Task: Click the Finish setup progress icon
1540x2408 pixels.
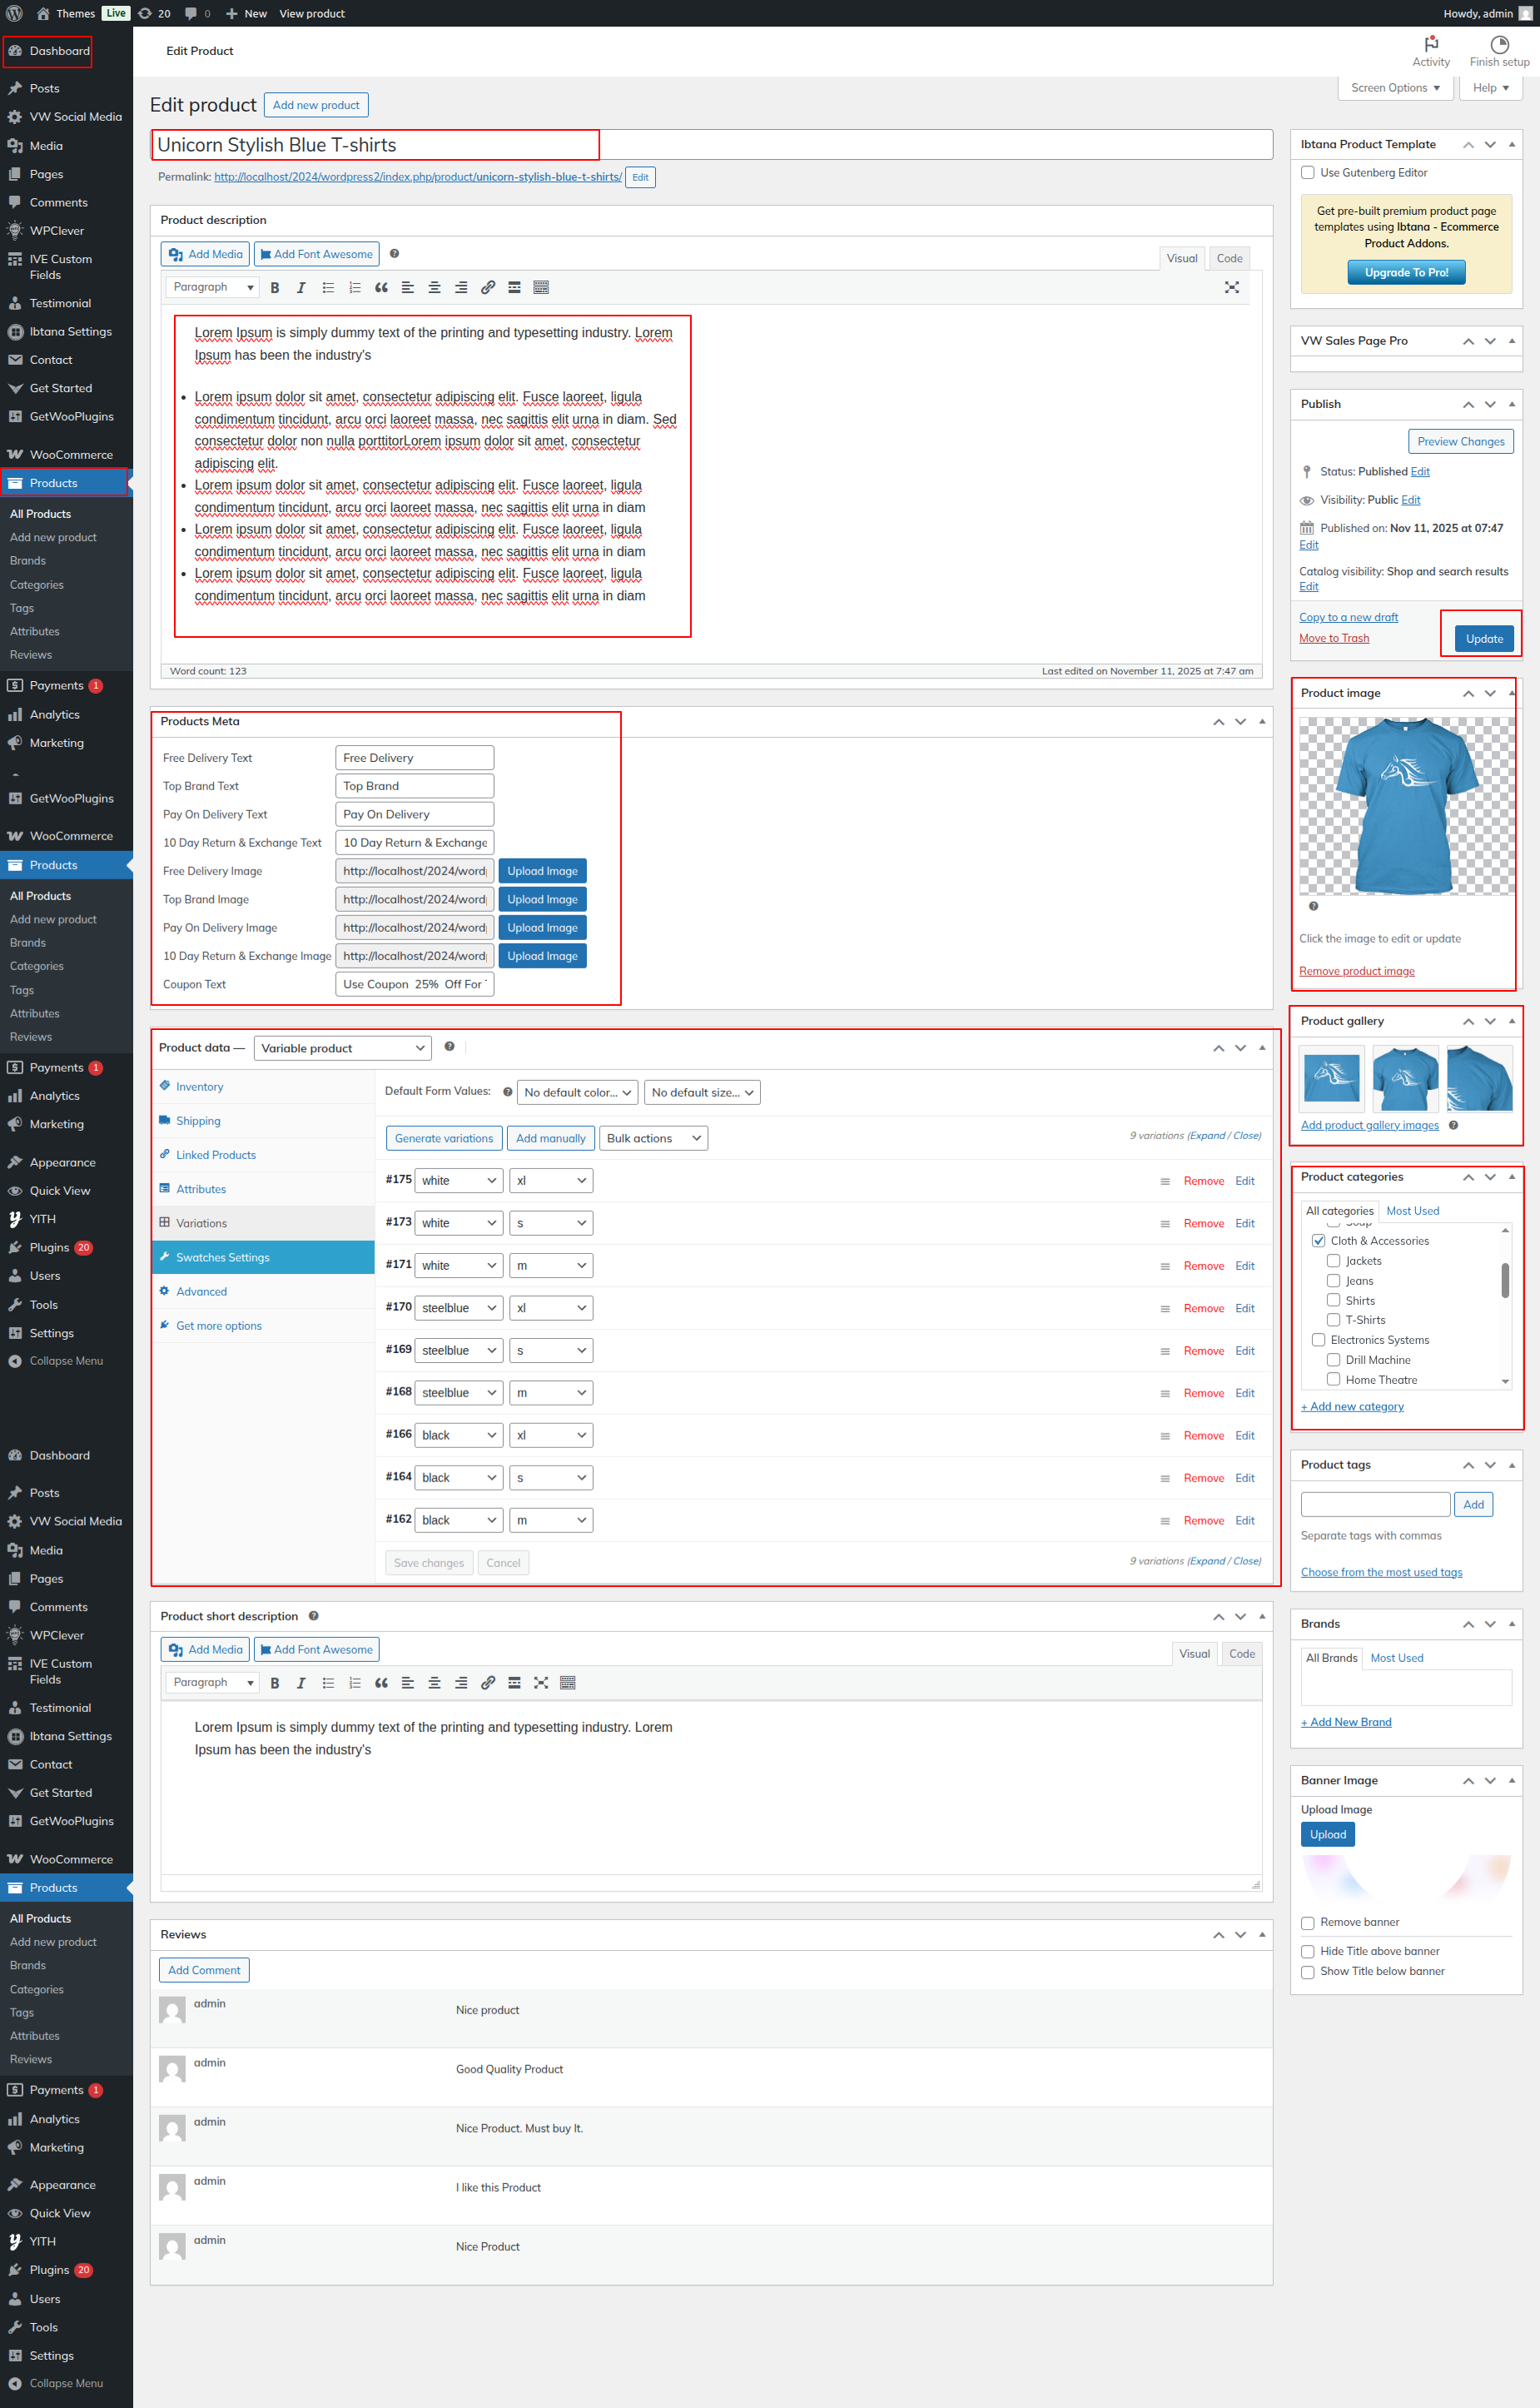Action: (1498, 45)
